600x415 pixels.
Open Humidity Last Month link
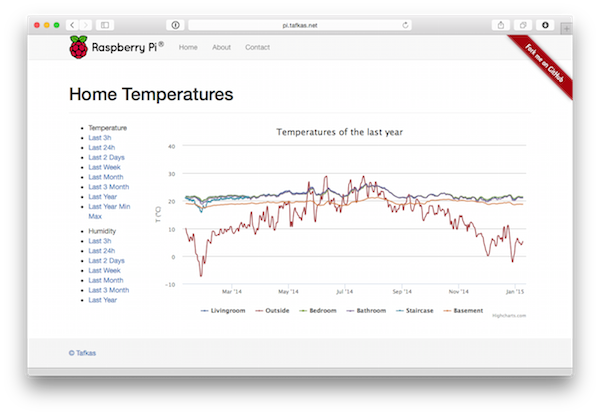tap(106, 280)
